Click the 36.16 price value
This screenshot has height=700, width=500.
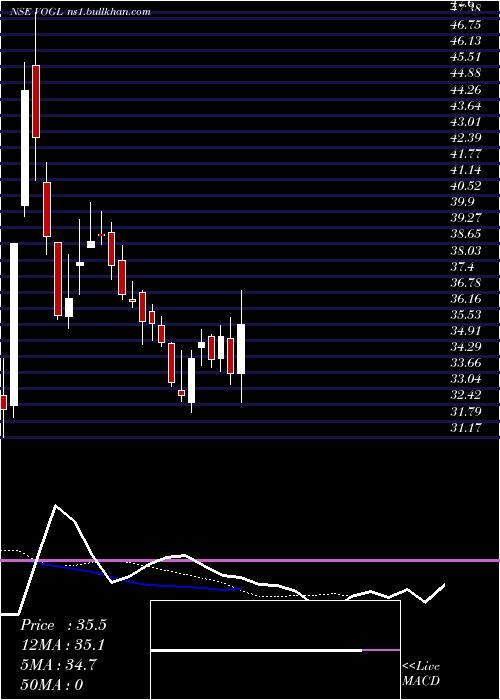pyautogui.click(x=466, y=299)
